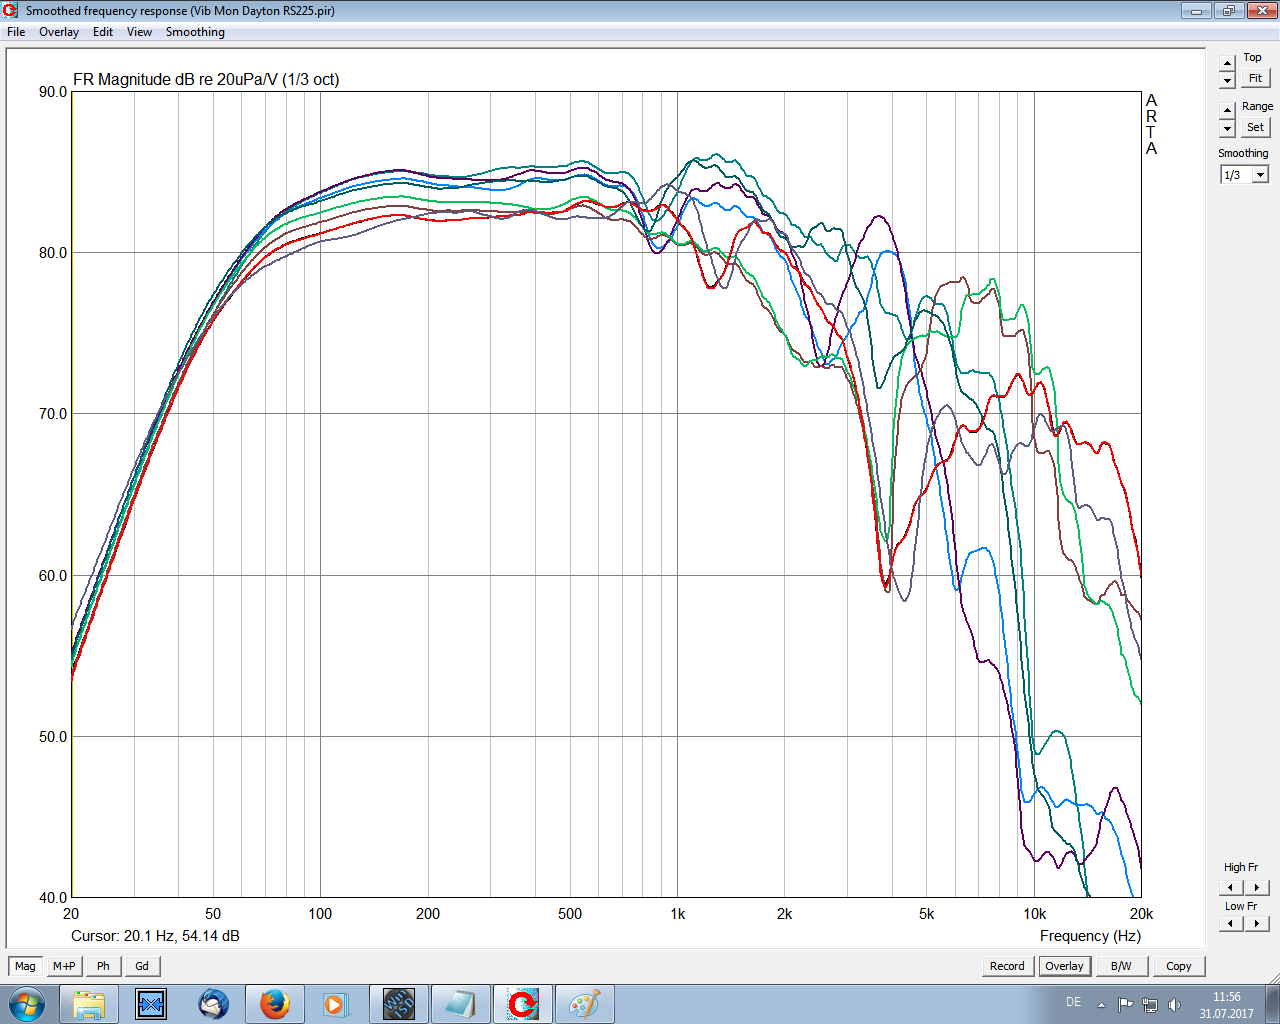Click the cursor readout 20.1 Hz, 54.14 dB
The width and height of the screenshot is (1280, 1024).
coord(155,936)
